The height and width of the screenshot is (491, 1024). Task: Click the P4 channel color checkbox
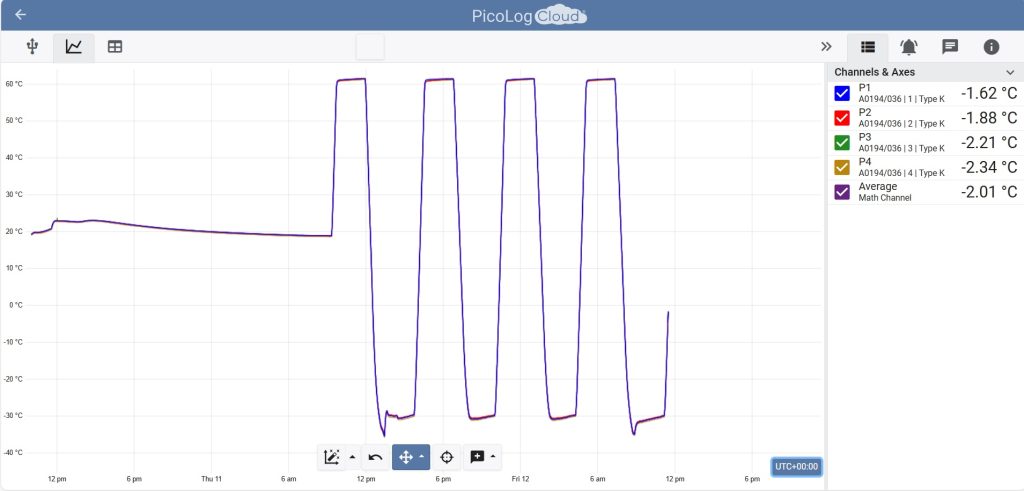pos(842,167)
